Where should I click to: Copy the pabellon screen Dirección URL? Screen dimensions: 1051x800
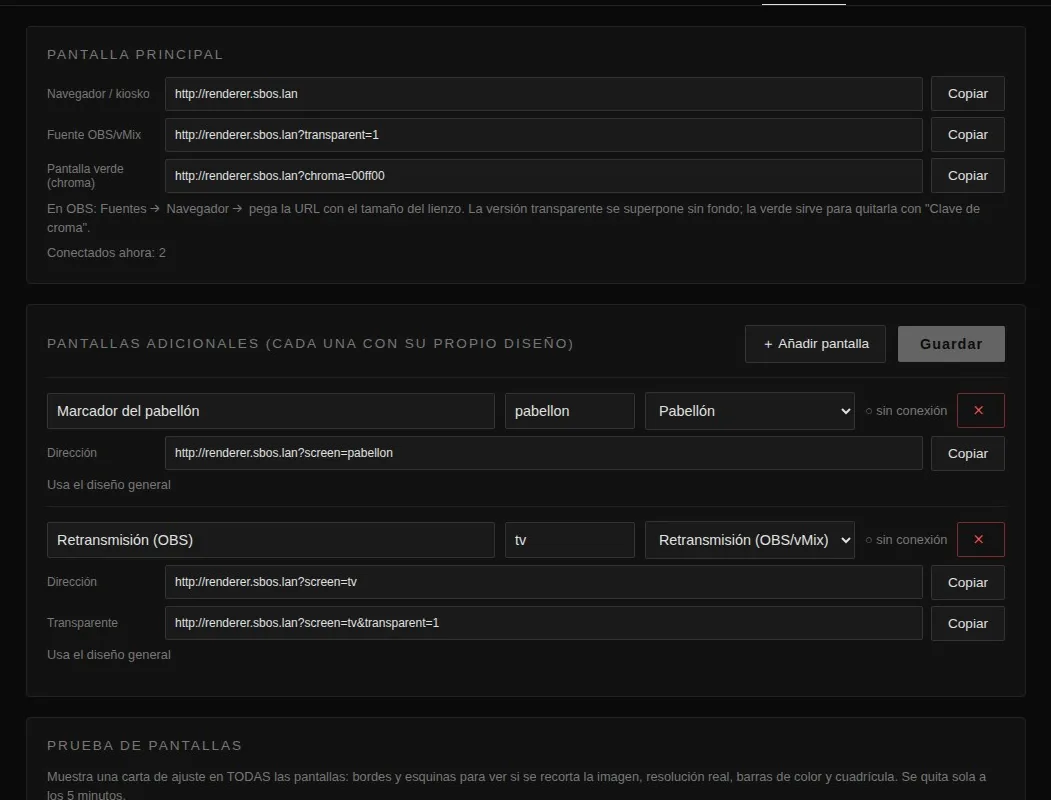coord(967,454)
